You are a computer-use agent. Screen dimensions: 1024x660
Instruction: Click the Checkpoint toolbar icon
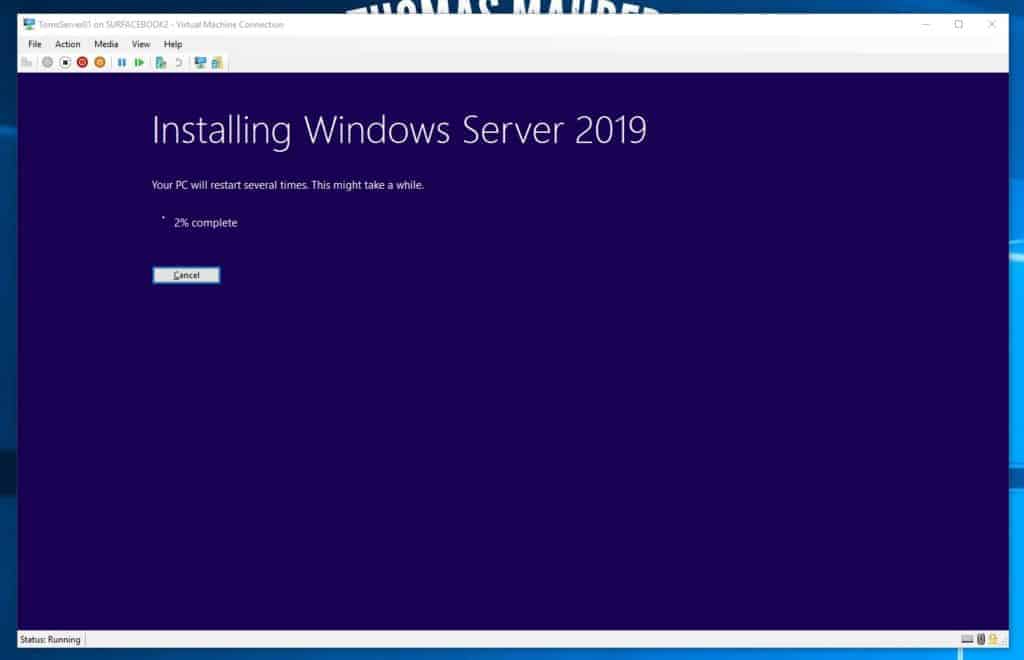point(161,63)
